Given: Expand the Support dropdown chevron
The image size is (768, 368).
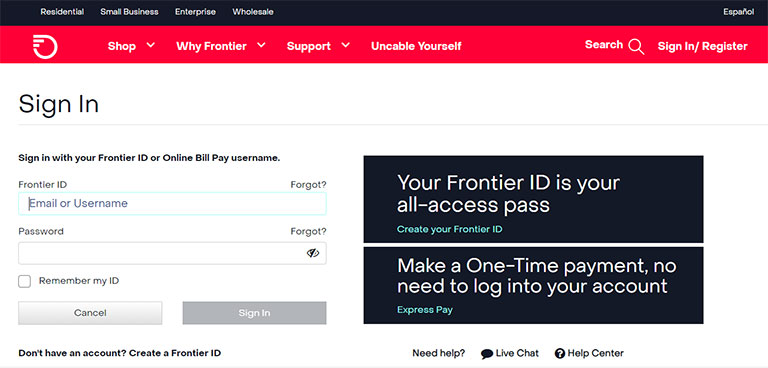Looking at the screenshot, I should coord(346,45).
